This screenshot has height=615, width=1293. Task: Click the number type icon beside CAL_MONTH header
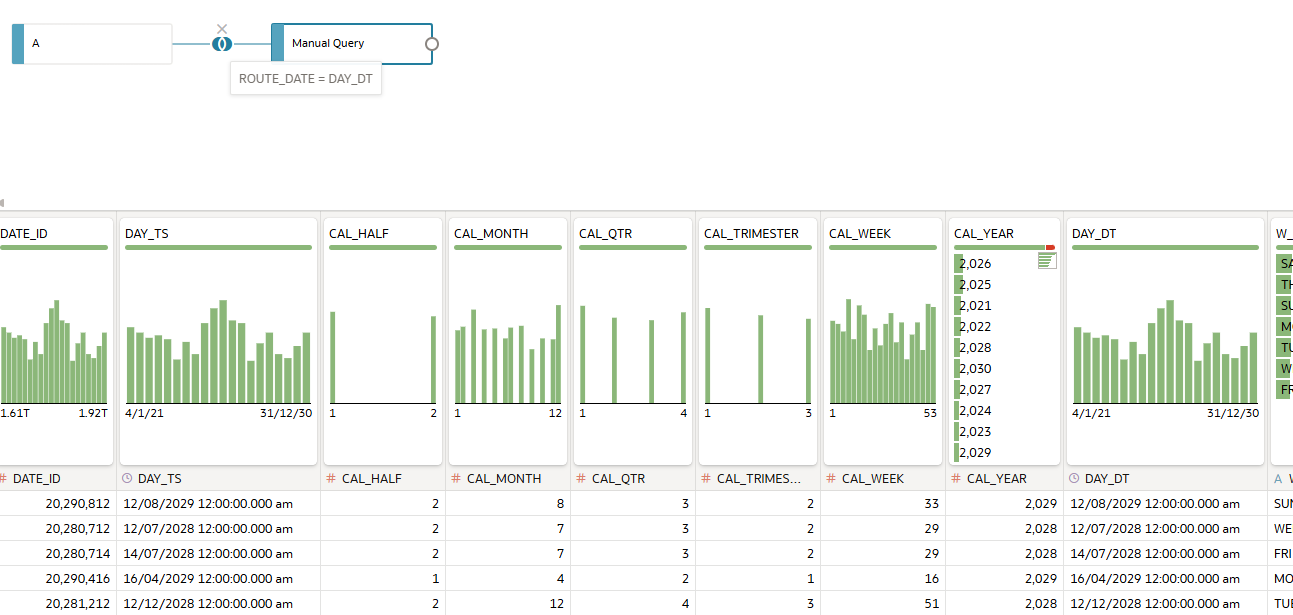pos(456,479)
